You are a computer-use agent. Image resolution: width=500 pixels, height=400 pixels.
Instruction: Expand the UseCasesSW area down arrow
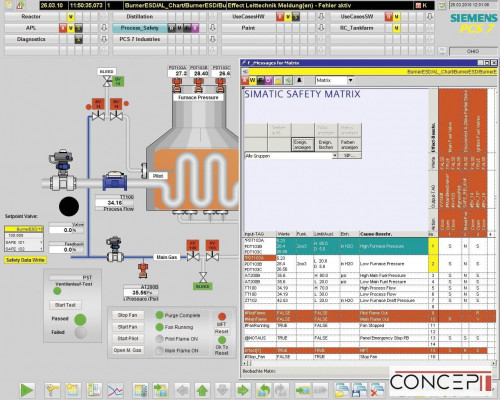[430, 16]
